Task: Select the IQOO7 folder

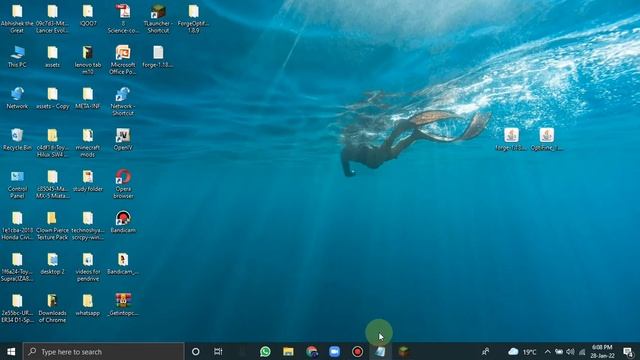Action: click(x=88, y=16)
